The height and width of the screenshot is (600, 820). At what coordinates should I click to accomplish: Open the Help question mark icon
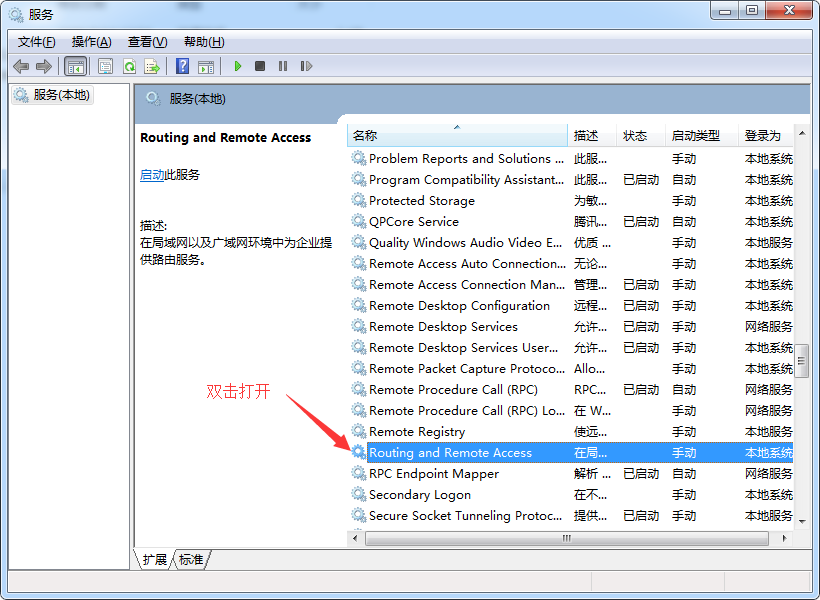[x=183, y=66]
